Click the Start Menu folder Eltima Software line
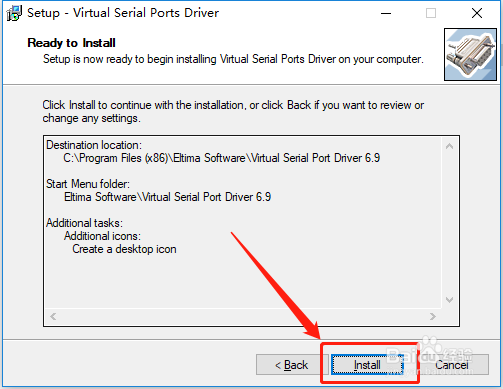 167,197
